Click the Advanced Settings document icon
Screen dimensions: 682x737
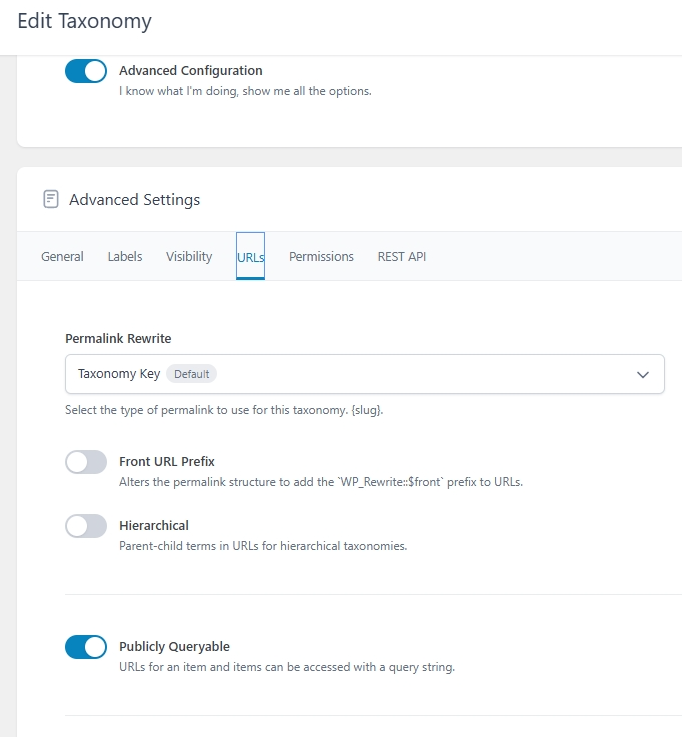pyautogui.click(x=50, y=199)
